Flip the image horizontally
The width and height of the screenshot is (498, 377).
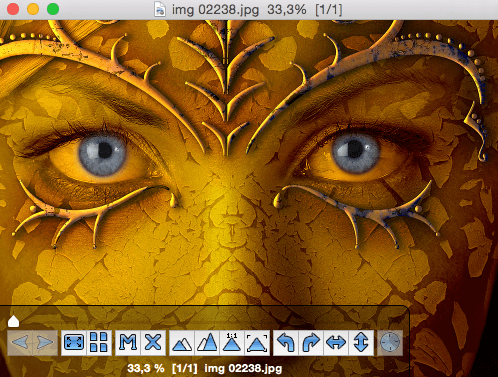(336, 342)
